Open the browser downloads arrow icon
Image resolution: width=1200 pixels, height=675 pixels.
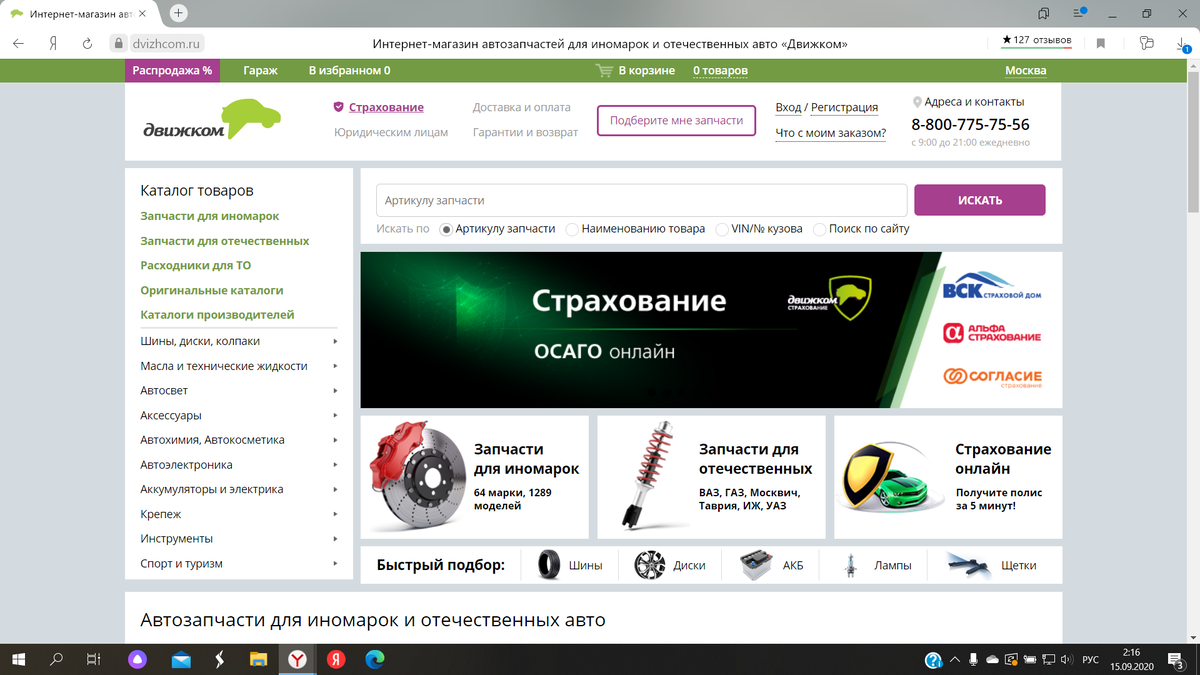click(x=1182, y=43)
